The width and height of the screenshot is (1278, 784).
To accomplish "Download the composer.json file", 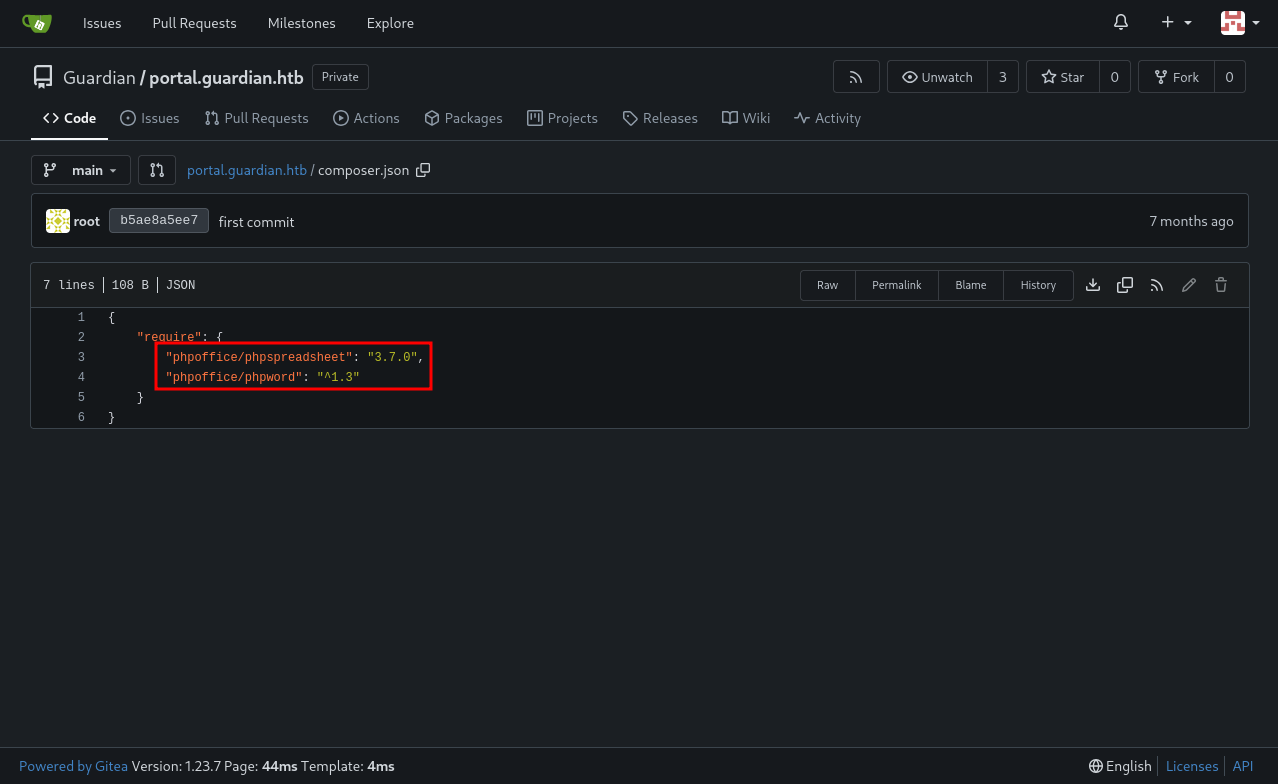I will (1093, 285).
